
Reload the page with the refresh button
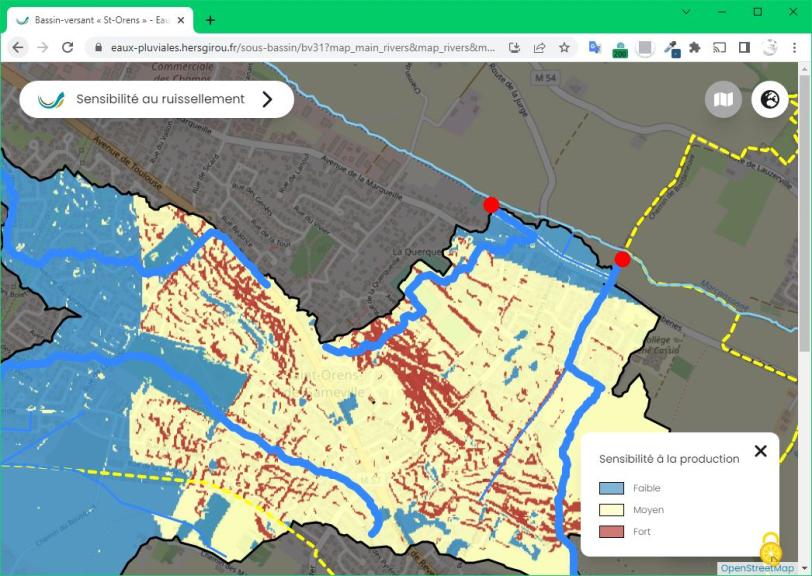(68, 47)
